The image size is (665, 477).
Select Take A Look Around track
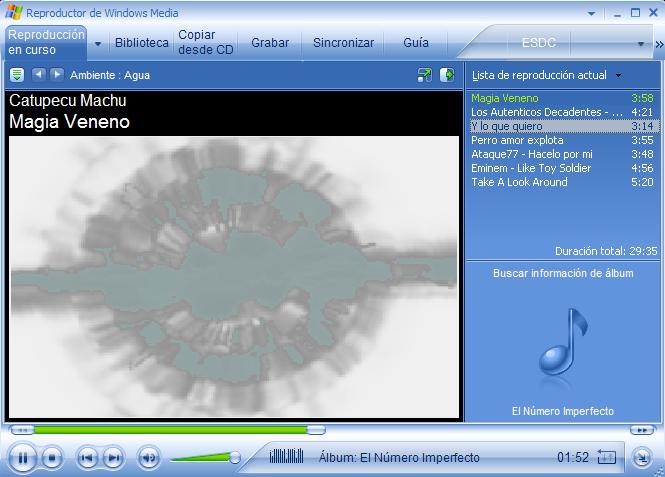[562, 182]
